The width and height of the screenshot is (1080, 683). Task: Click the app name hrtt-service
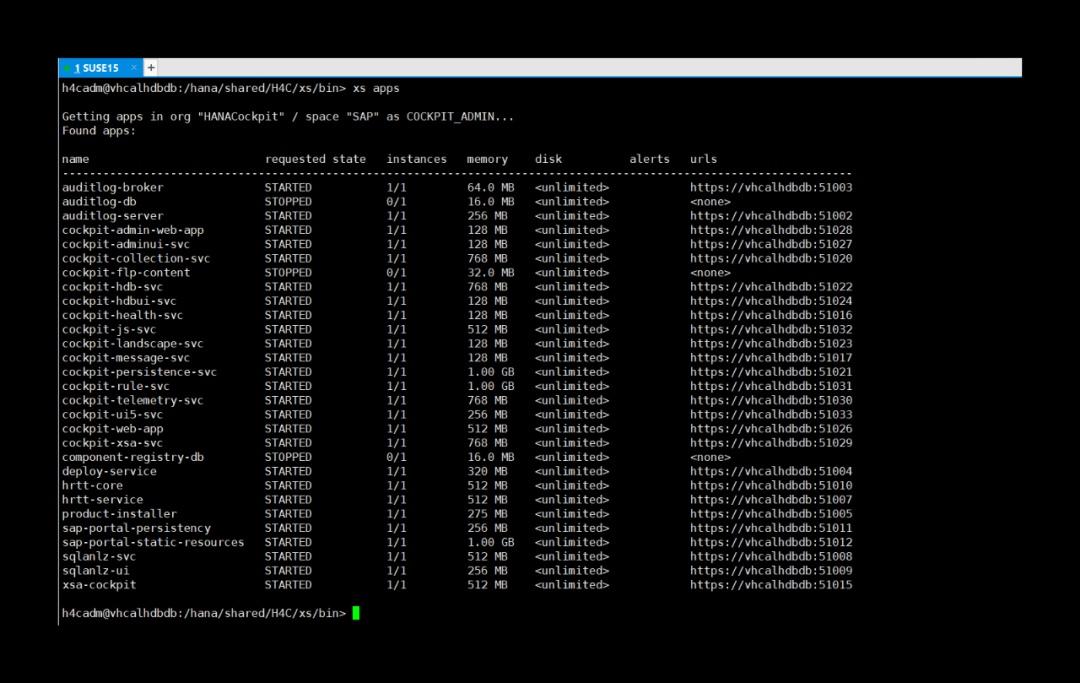[103, 499]
